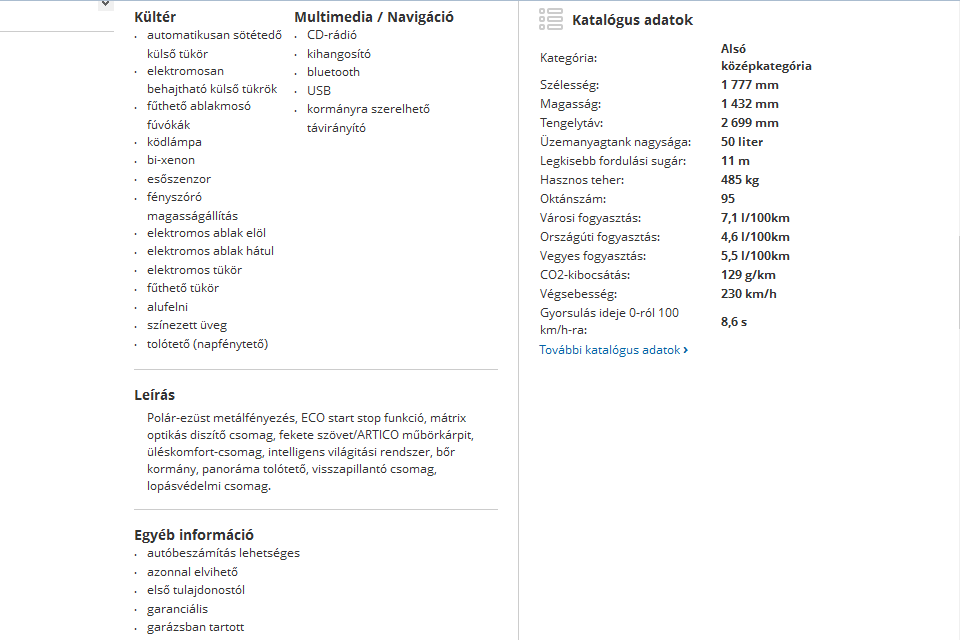
Task: Select the Leírás section heading
Action: click(x=155, y=395)
